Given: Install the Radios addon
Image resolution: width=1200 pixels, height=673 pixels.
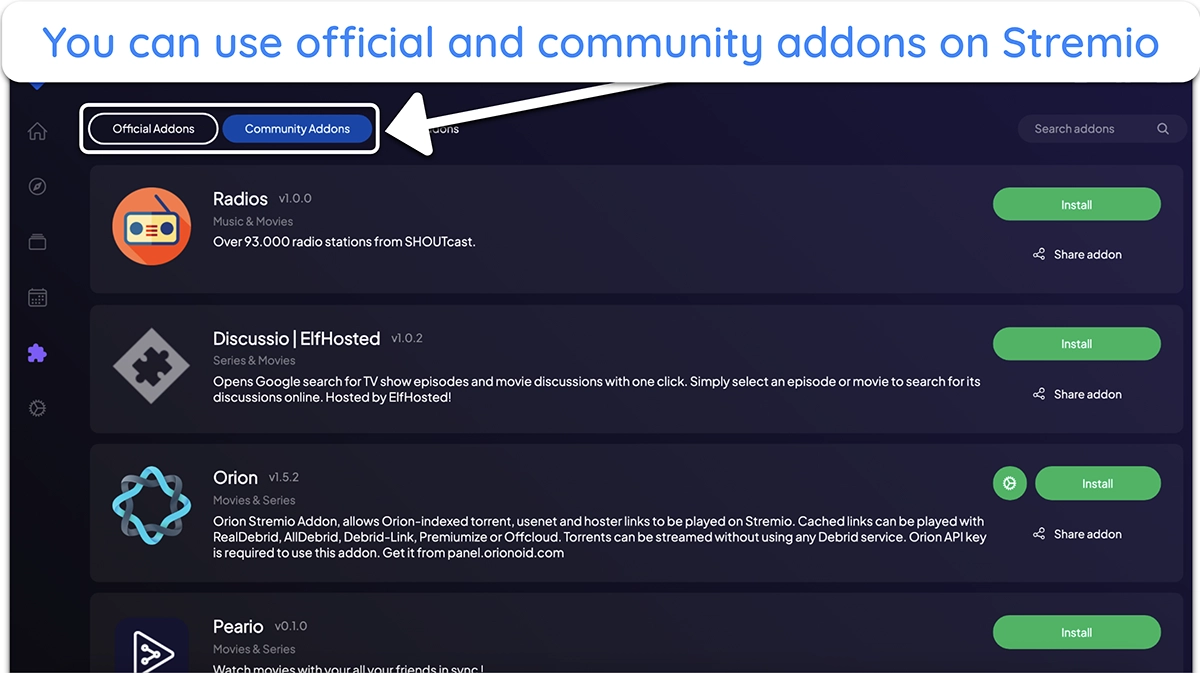Looking at the screenshot, I should [1076, 204].
